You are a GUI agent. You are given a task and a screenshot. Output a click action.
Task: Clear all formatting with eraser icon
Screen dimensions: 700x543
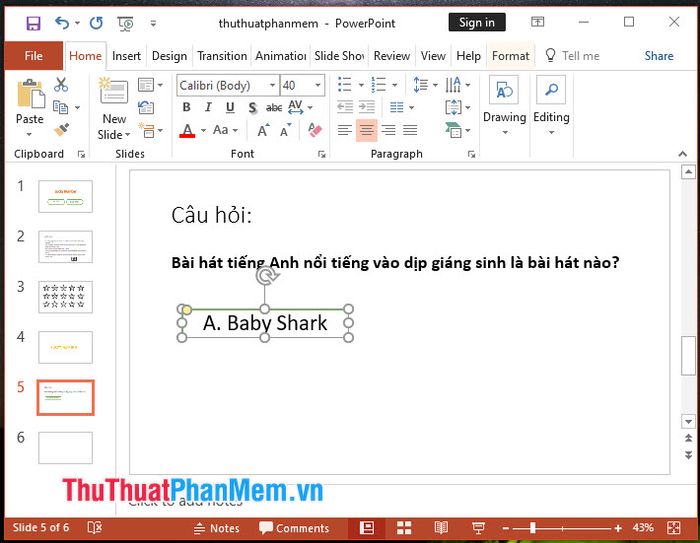click(315, 130)
